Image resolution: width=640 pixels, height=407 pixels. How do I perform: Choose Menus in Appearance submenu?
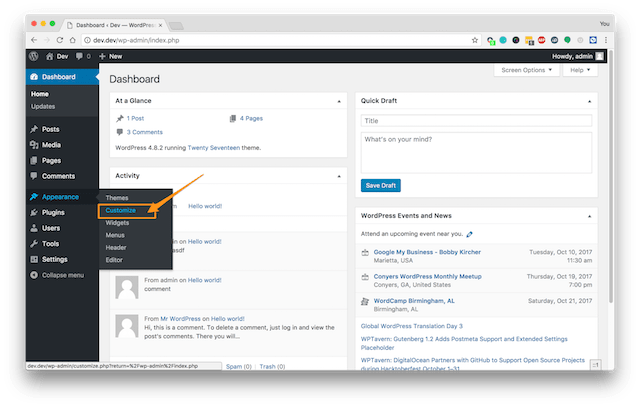point(115,235)
